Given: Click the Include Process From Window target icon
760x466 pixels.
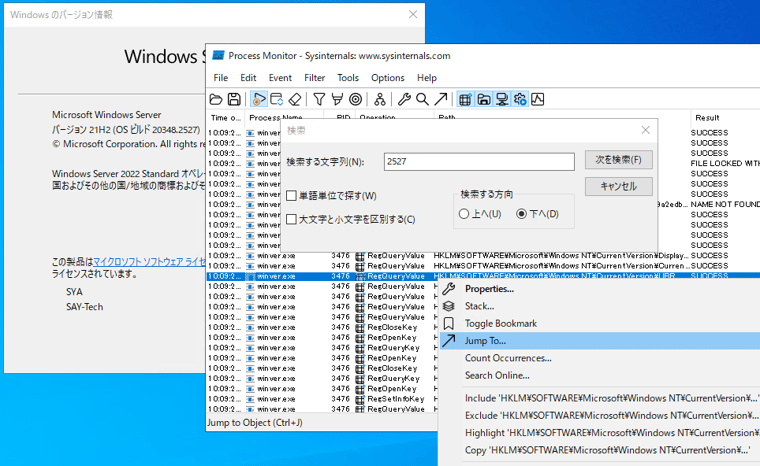Looking at the screenshot, I should (355, 99).
